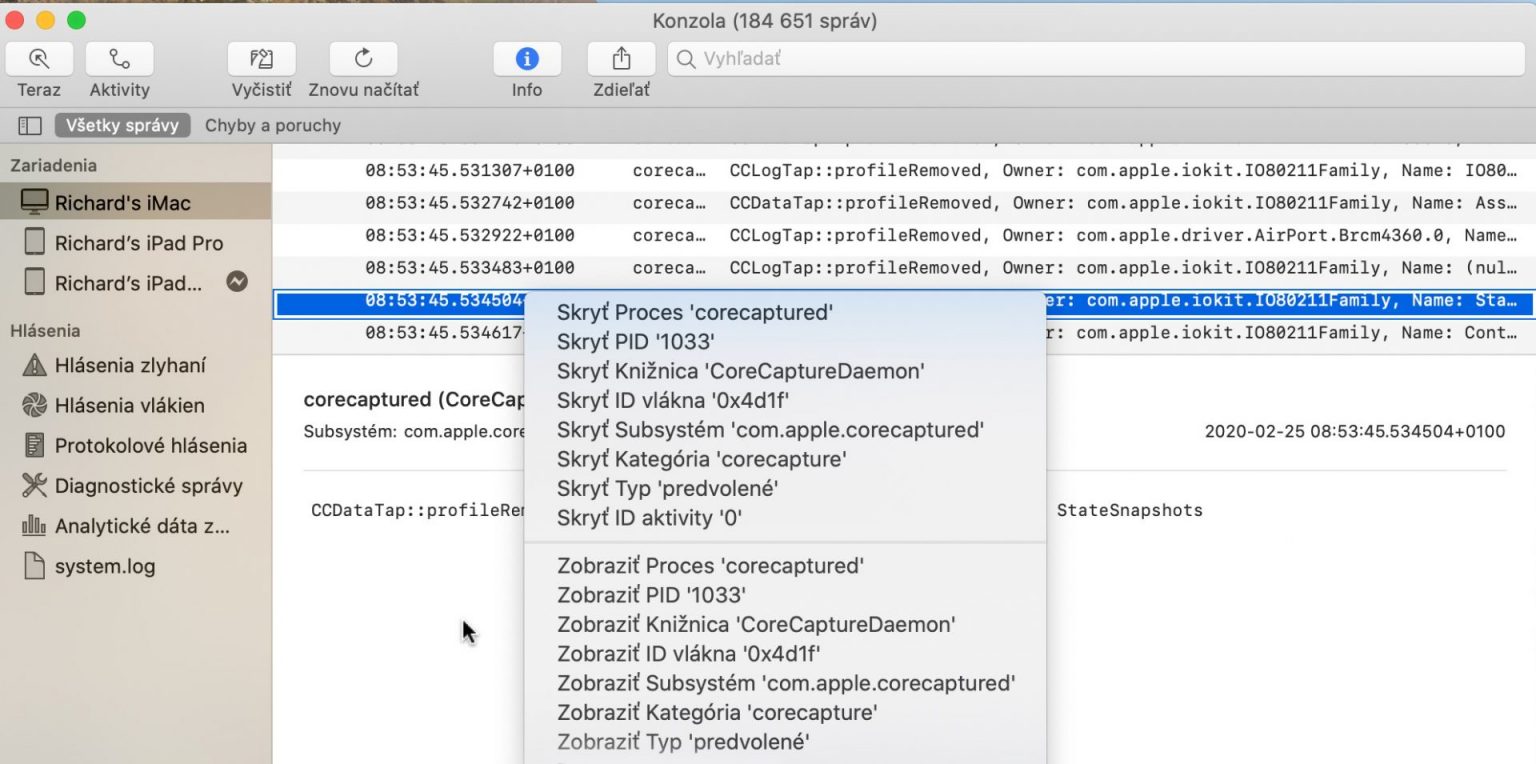Choose Zobraziť Knižnica 'CoreCaptureDaemon'
The image size is (1536, 764).
click(x=785, y=625)
